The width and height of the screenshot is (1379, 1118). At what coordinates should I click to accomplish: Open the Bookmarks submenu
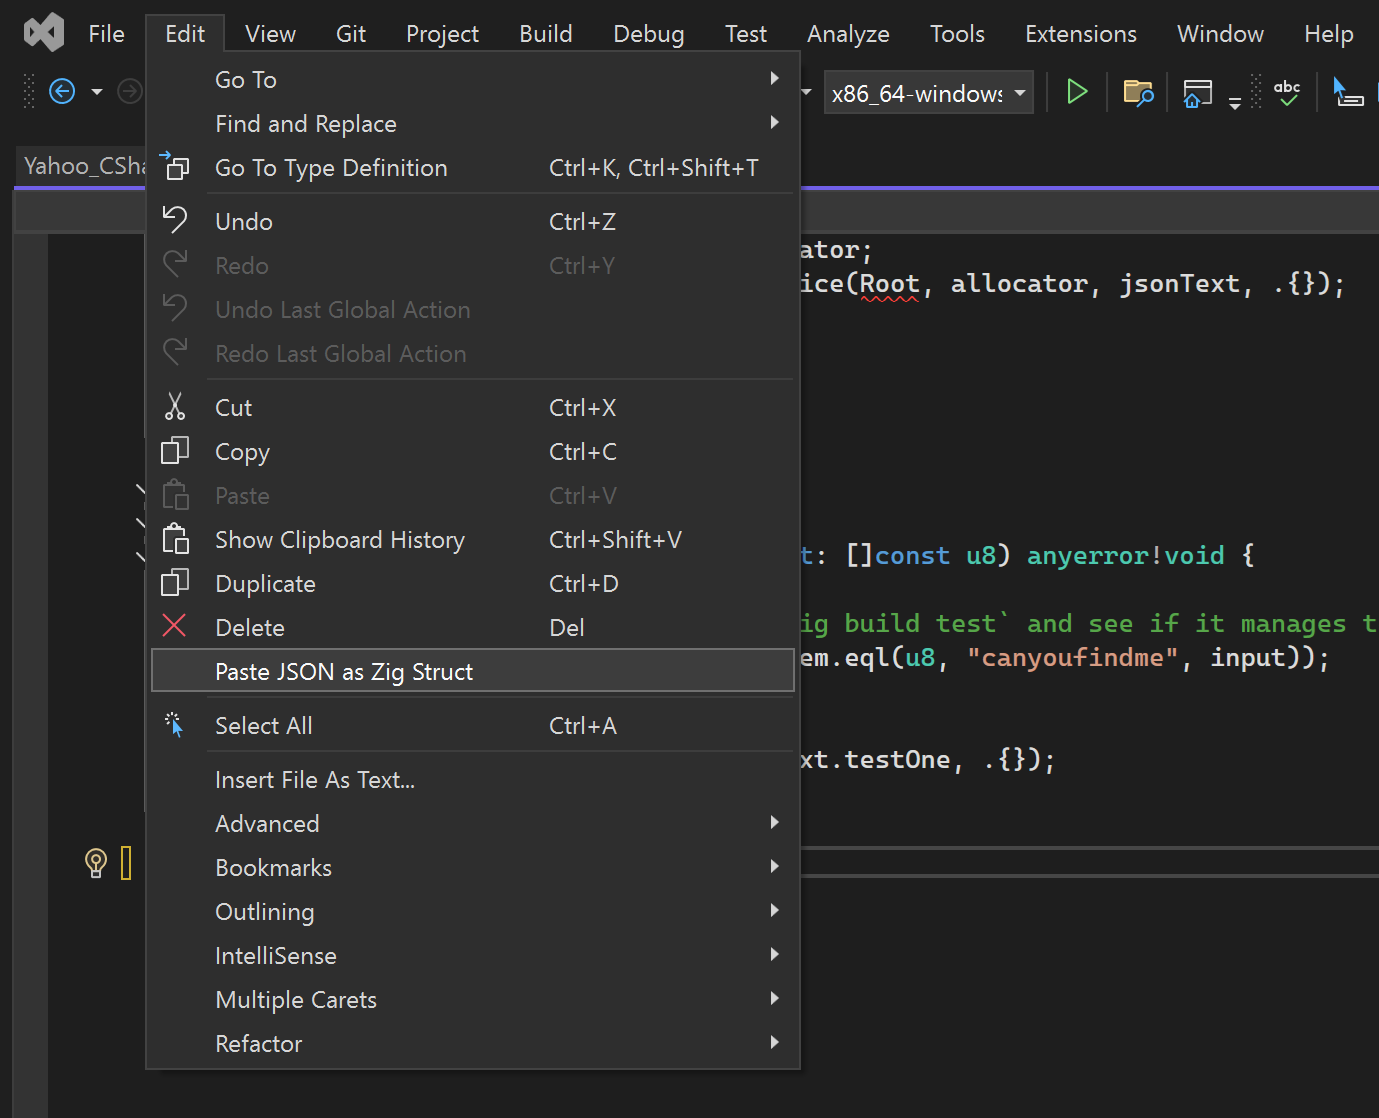click(273, 868)
